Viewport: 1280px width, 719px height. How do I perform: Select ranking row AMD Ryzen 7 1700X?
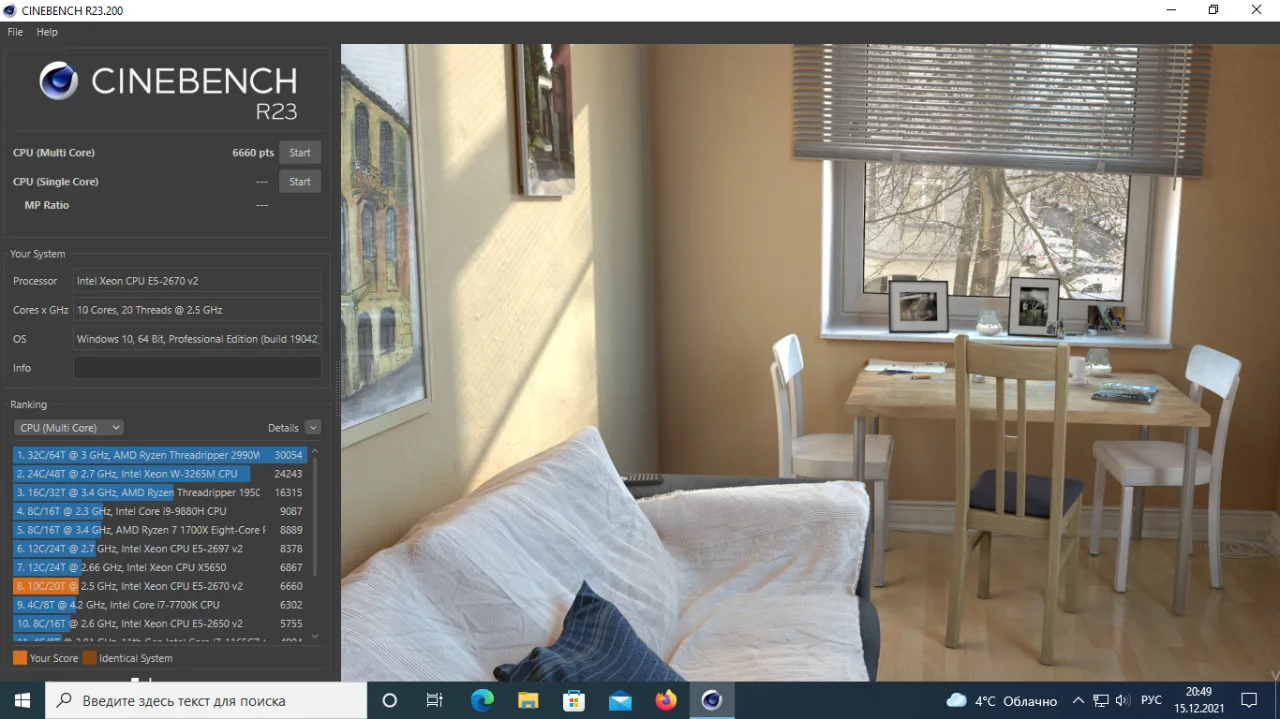tap(160, 530)
